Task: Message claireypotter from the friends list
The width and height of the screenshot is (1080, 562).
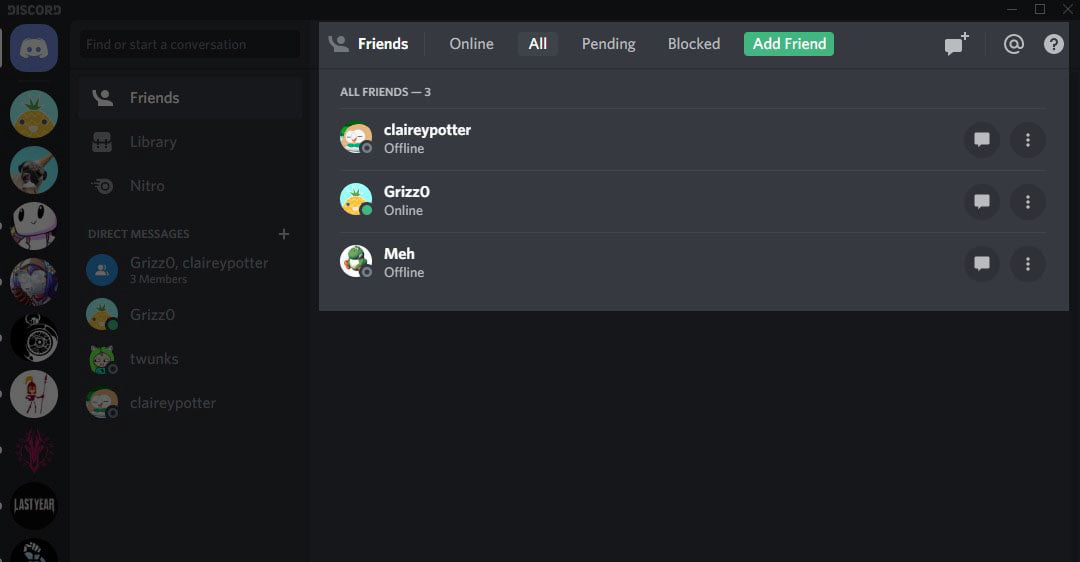Action: click(982, 140)
